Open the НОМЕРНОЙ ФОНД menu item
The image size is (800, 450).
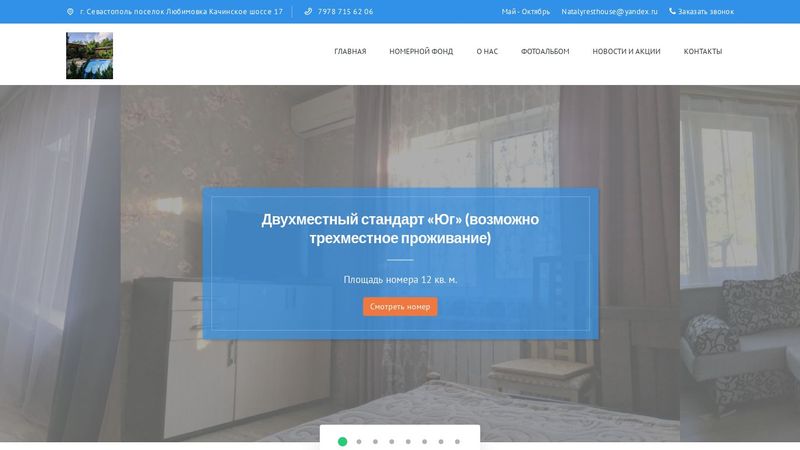pos(421,52)
